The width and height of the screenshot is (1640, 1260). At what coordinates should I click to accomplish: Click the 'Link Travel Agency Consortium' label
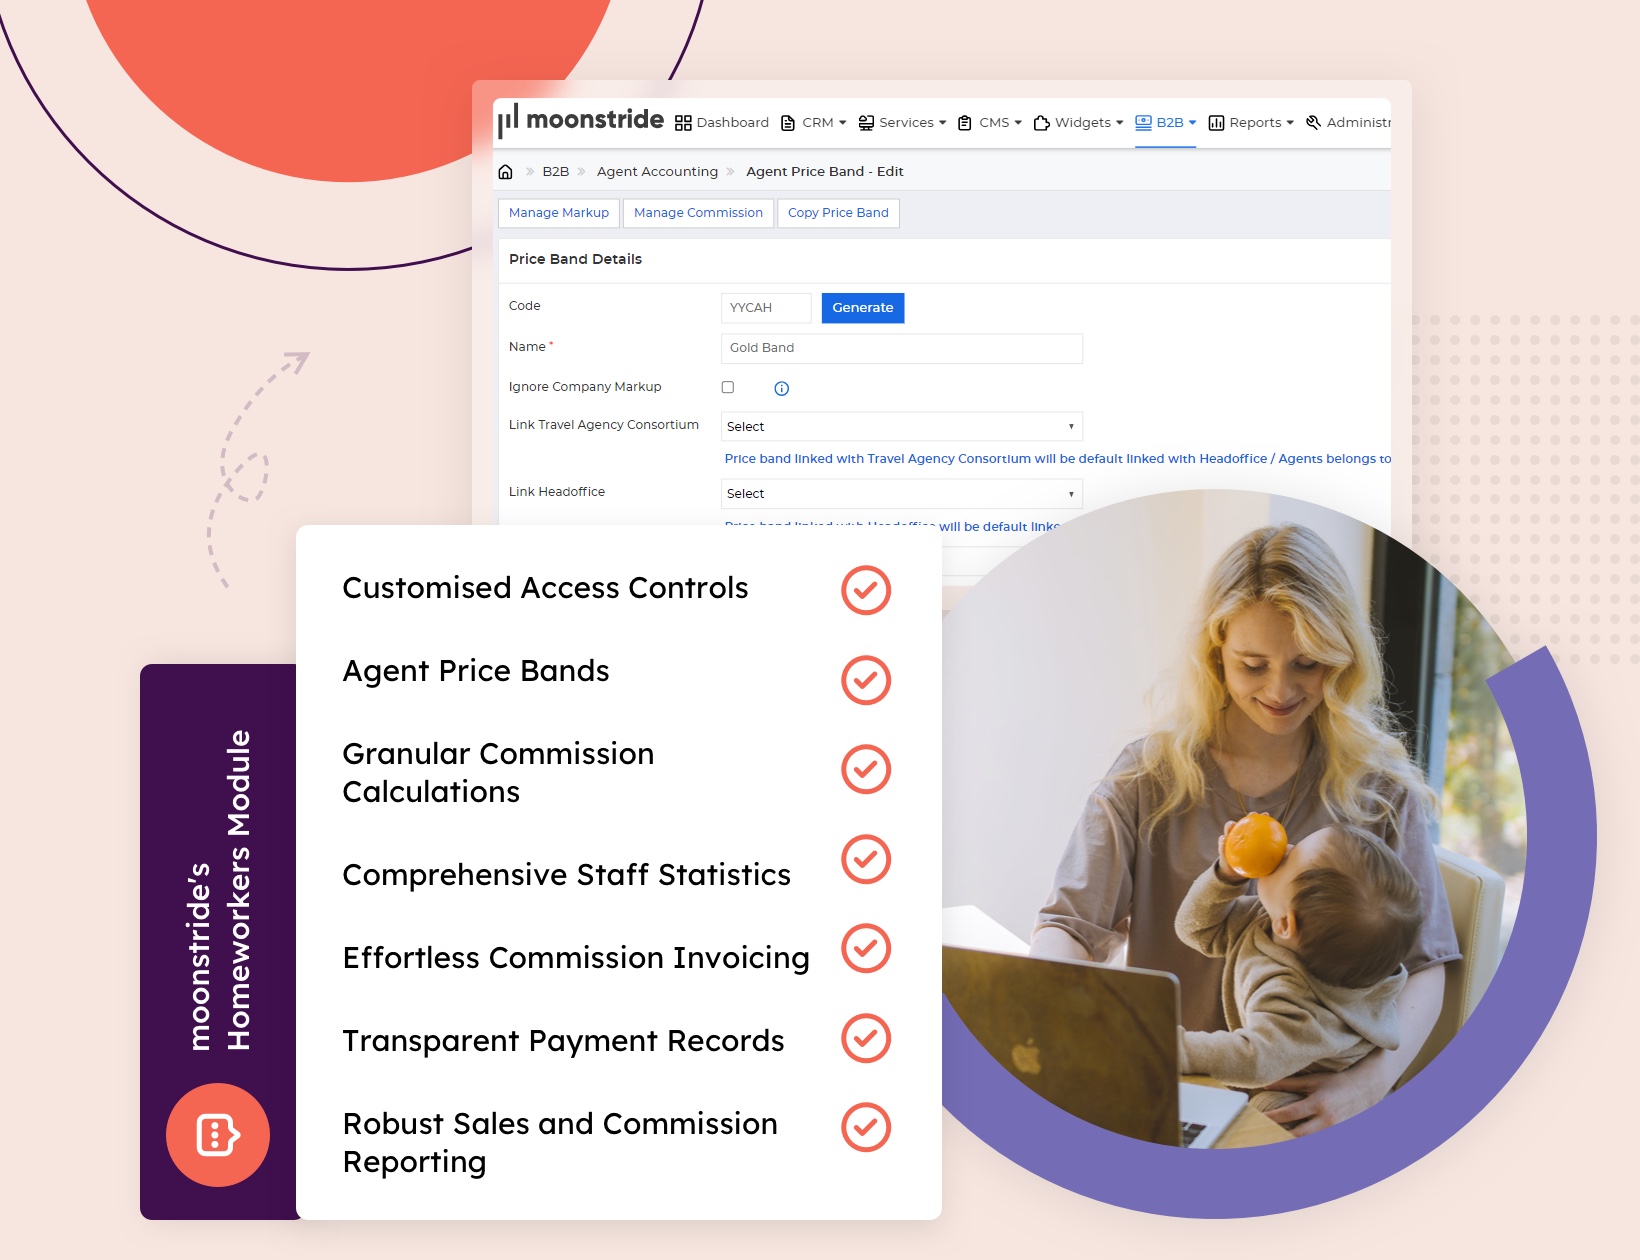(x=604, y=425)
